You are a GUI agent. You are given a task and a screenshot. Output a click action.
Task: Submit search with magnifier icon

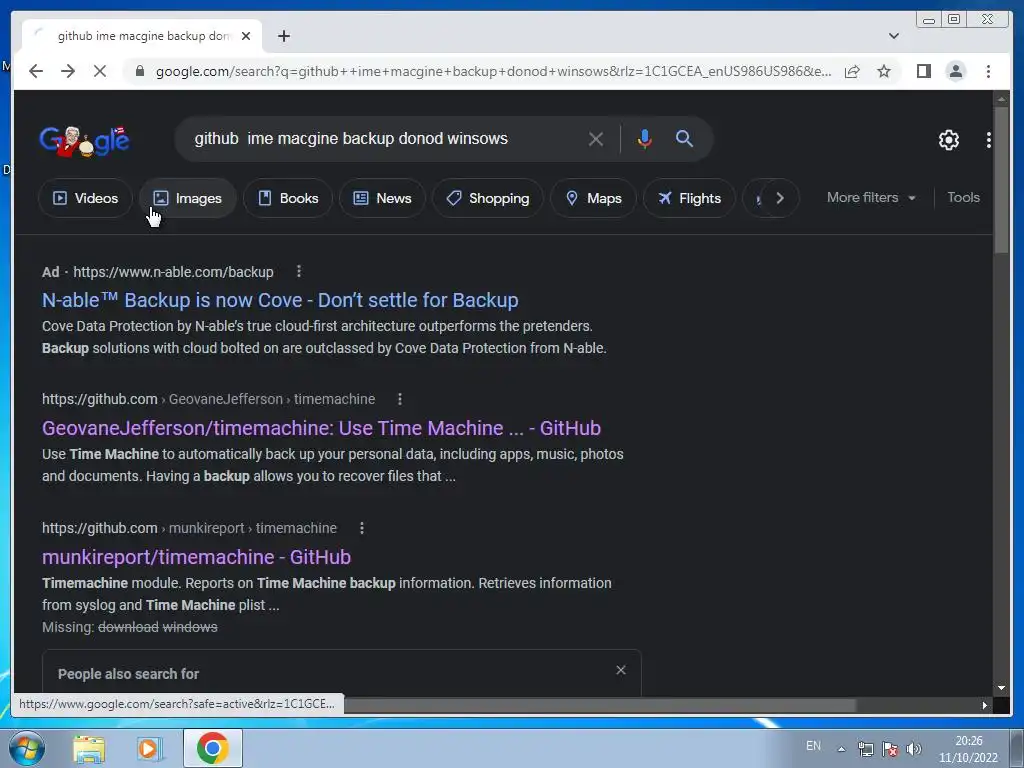tap(684, 138)
